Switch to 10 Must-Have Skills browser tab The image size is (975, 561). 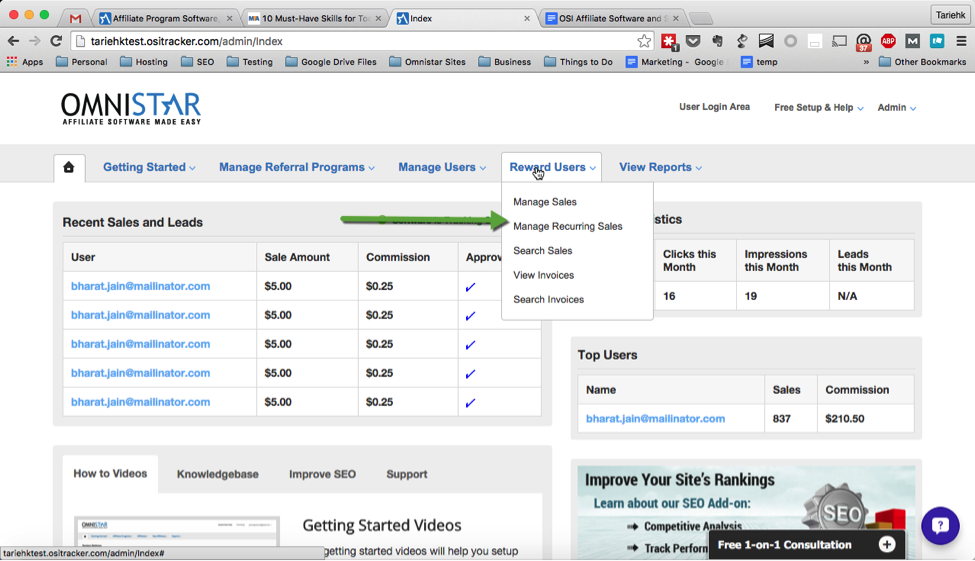point(314,18)
